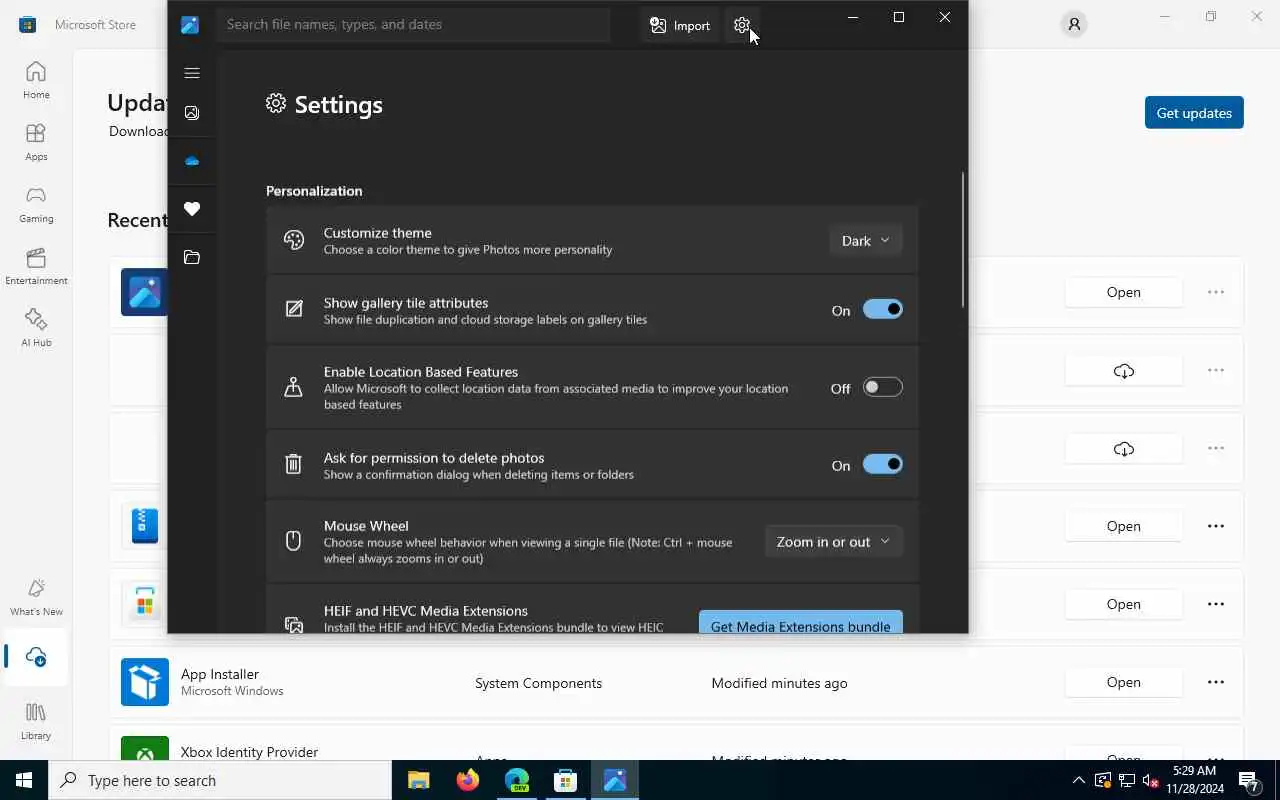This screenshot has height=800, width=1280.
Task: Open App Installer from the Store list
Action: (1123, 683)
